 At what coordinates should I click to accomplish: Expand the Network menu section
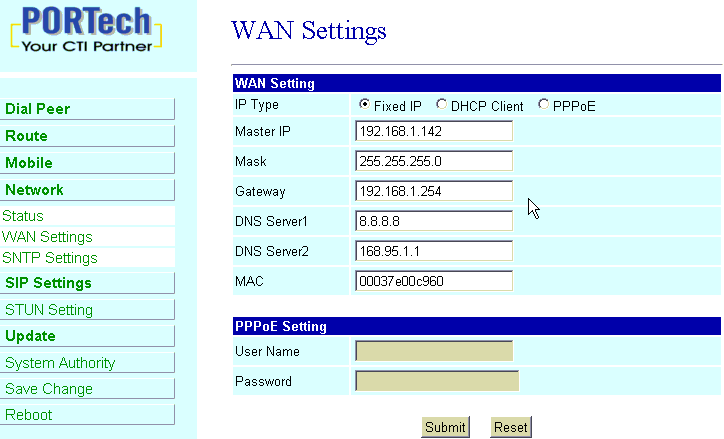pos(87,190)
